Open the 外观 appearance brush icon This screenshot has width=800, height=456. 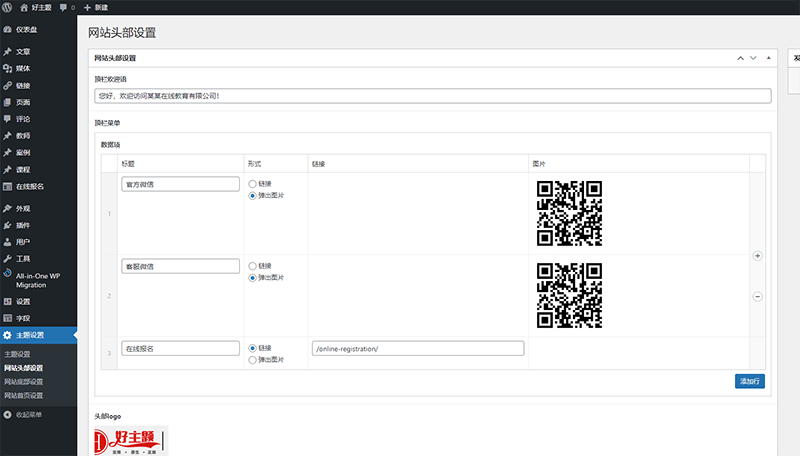[7, 208]
